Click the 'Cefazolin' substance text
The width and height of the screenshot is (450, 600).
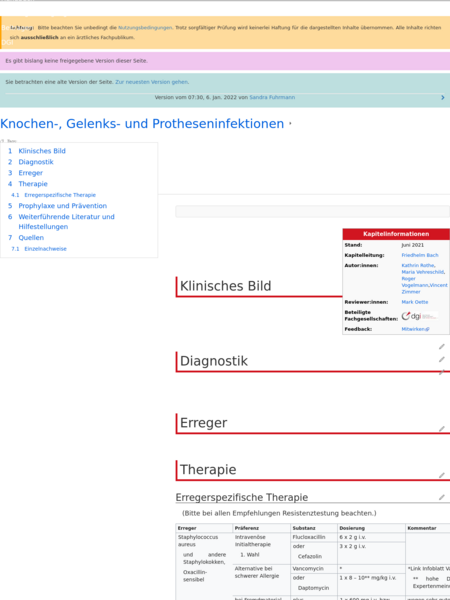coord(310,556)
